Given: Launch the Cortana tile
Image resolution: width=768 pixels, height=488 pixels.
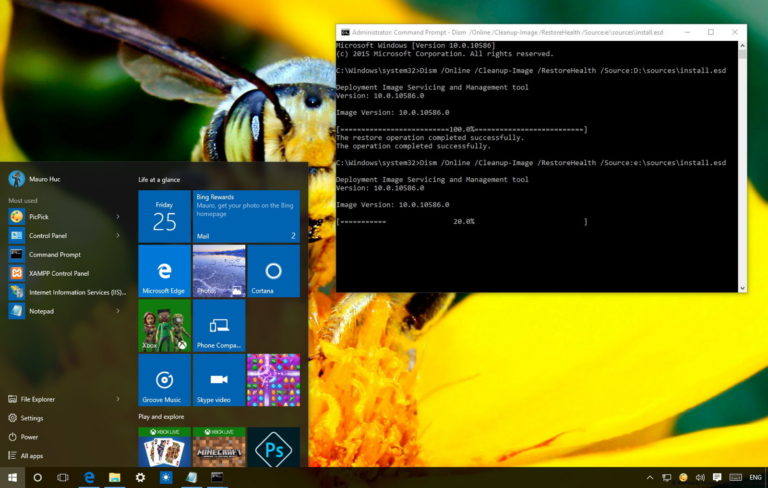Looking at the screenshot, I should point(273,271).
